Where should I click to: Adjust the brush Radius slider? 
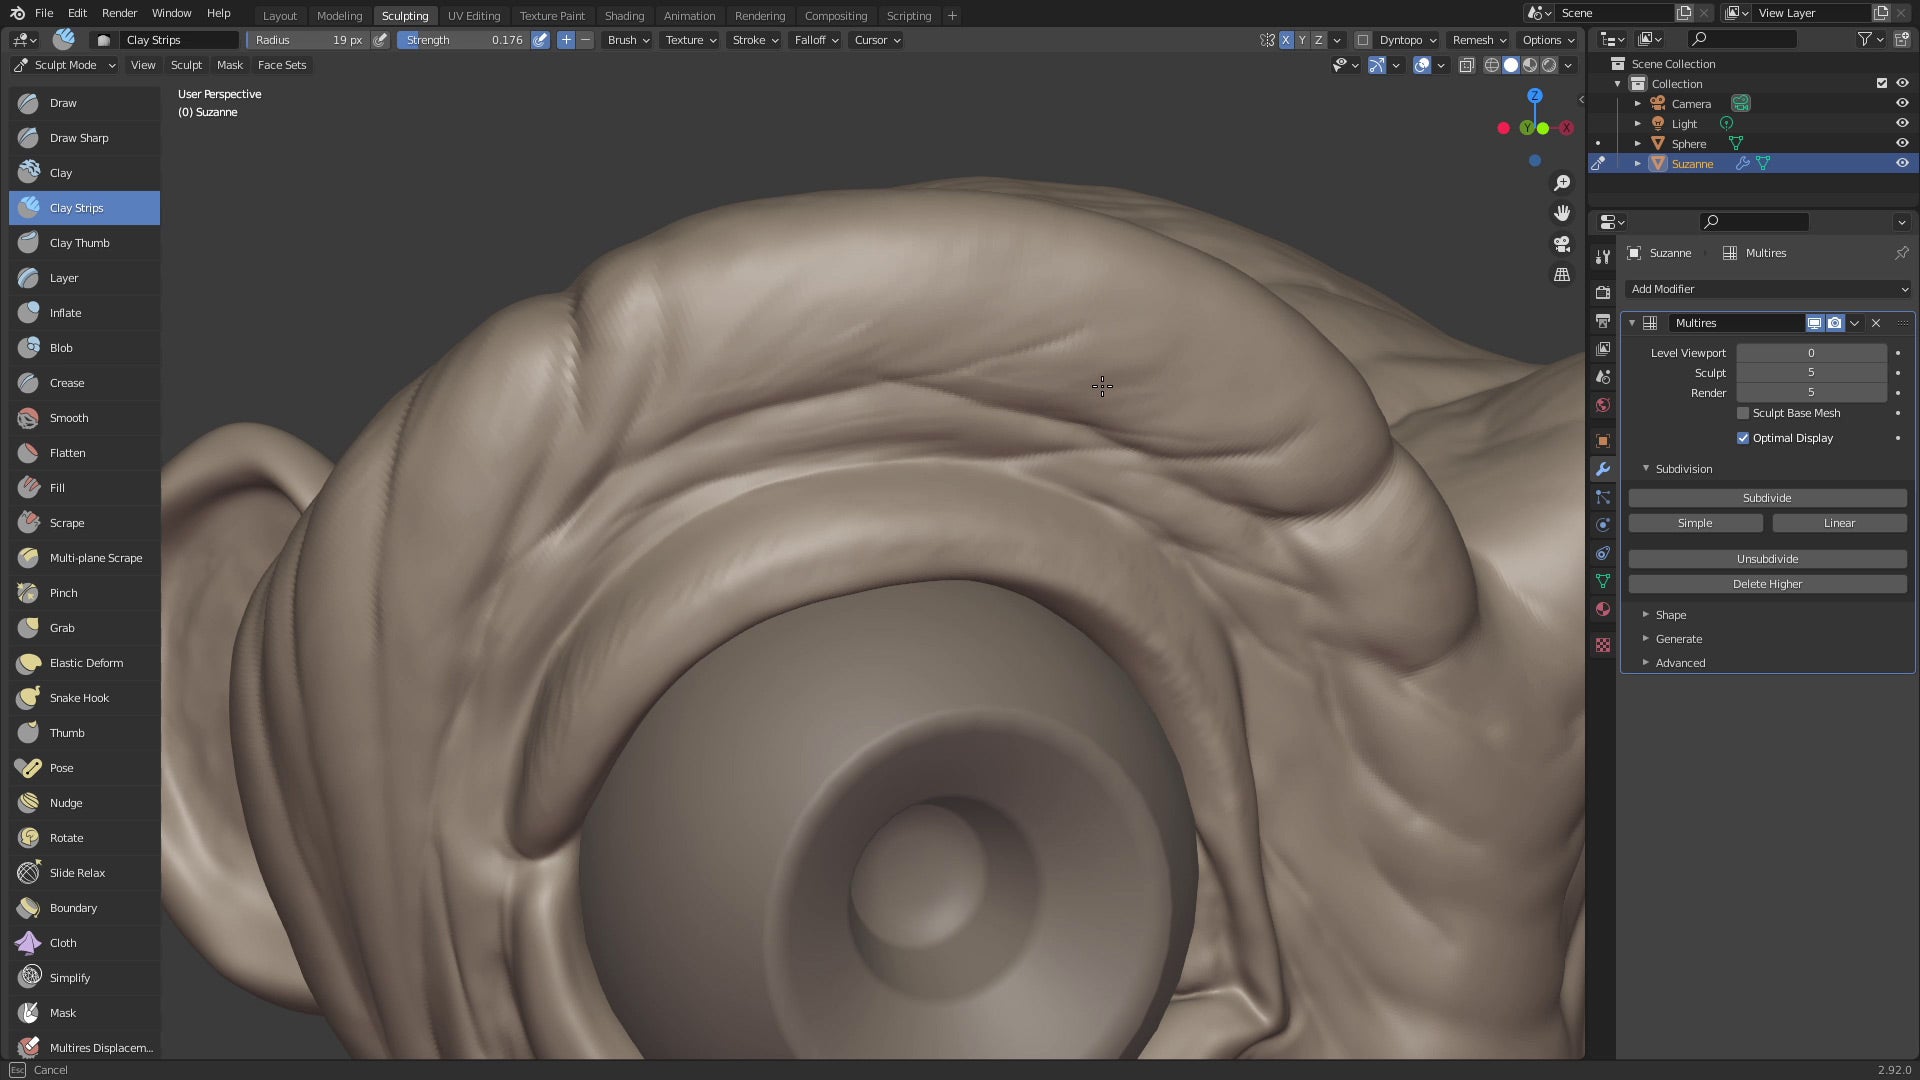(x=308, y=40)
